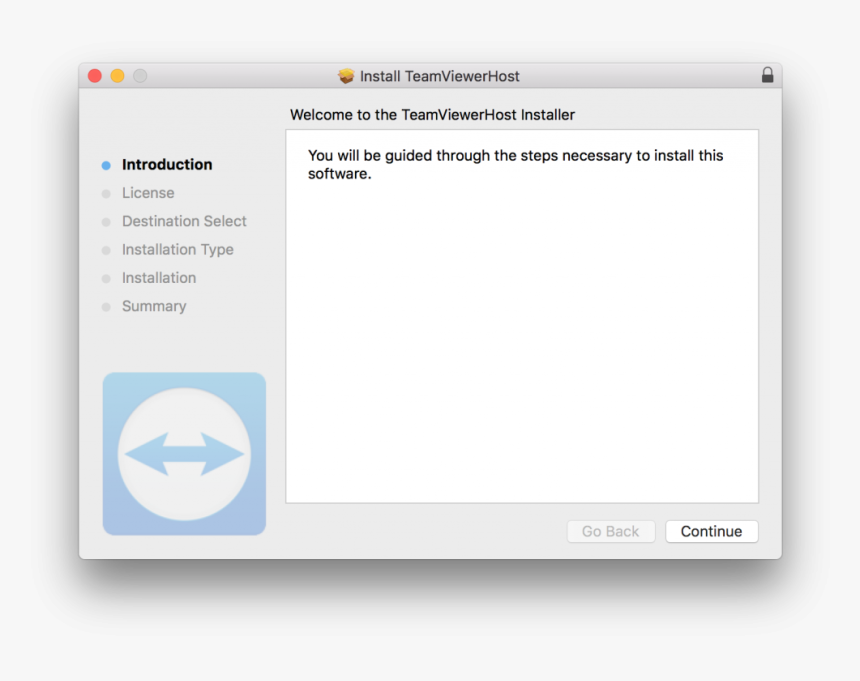The height and width of the screenshot is (681, 860).
Task: Click the 'Install TeamViewerHost' window title
Action: point(439,76)
